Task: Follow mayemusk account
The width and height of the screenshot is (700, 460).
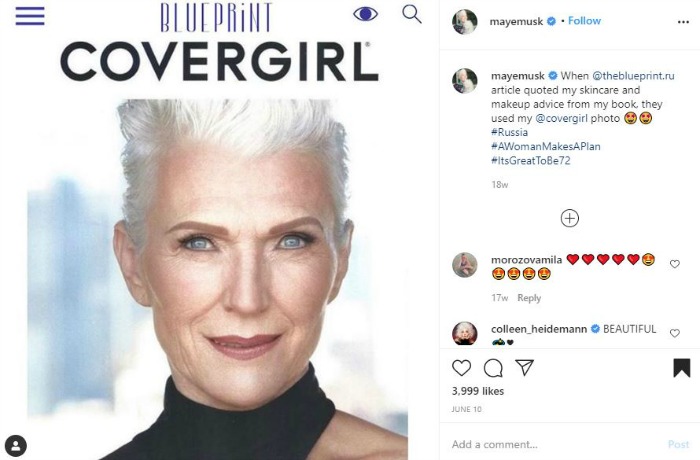Action: point(584,21)
